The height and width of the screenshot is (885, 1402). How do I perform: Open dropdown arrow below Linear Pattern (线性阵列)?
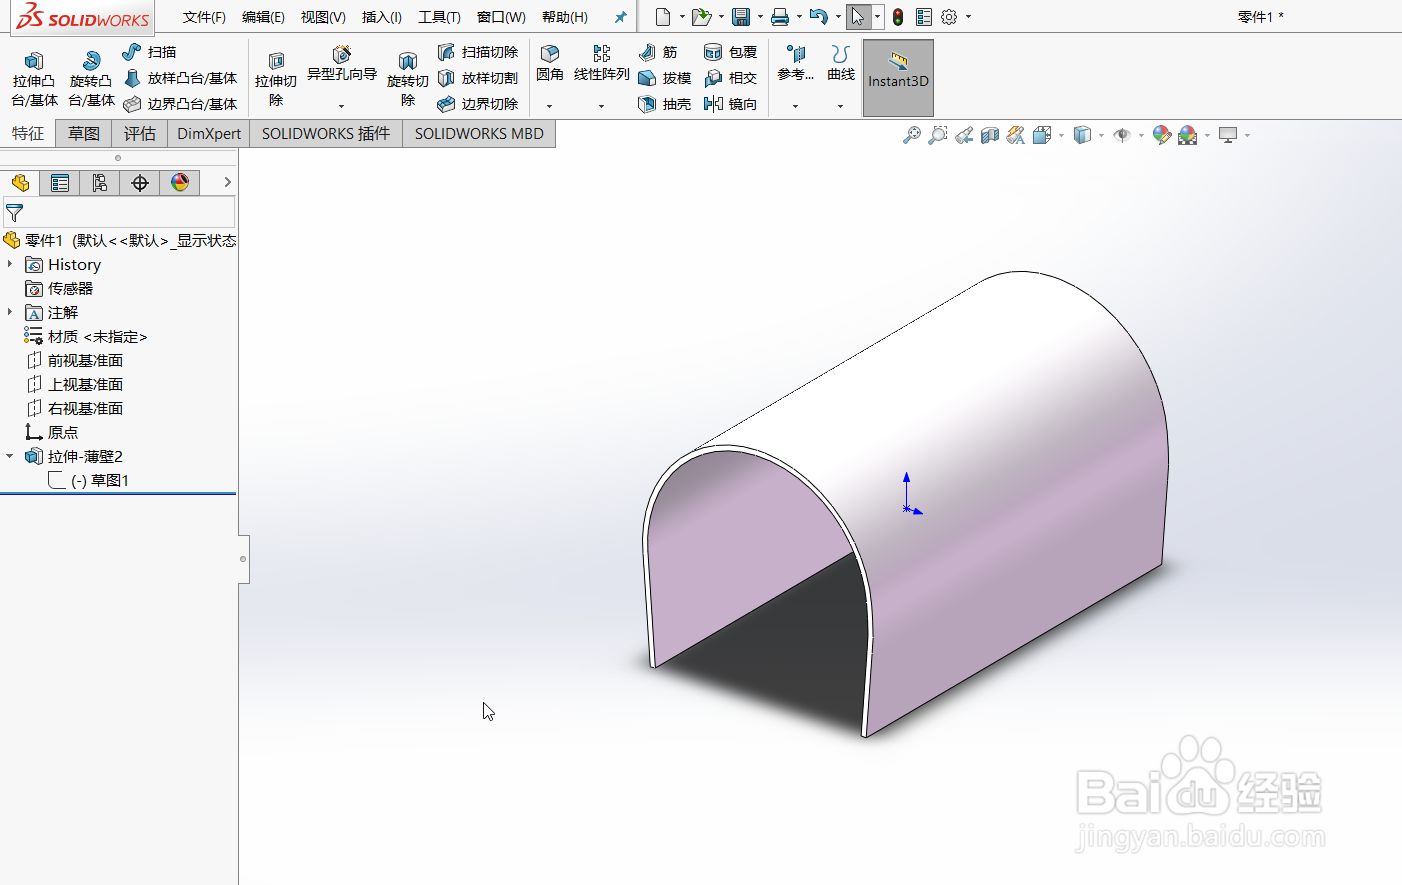click(601, 106)
